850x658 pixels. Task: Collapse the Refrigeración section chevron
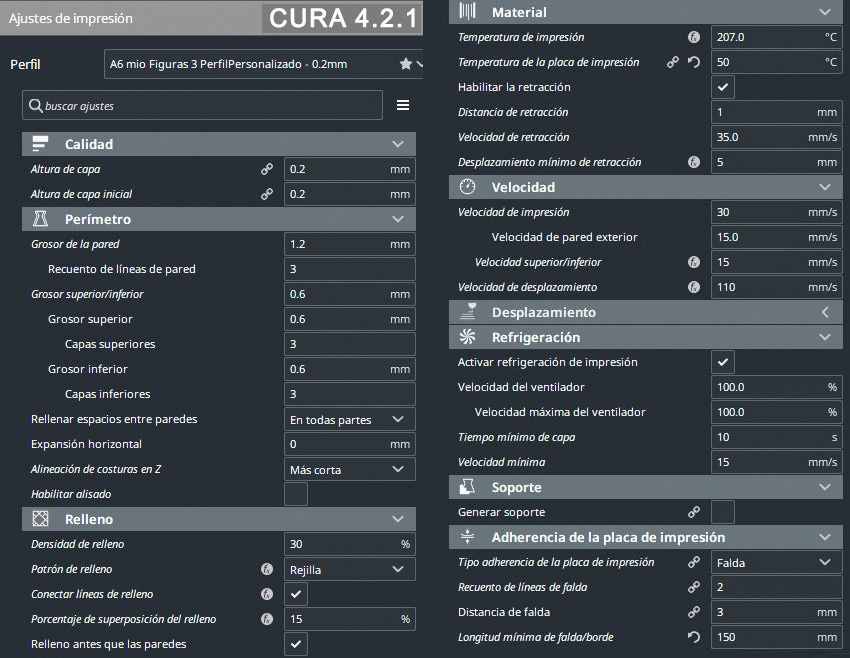tap(825, 337)
